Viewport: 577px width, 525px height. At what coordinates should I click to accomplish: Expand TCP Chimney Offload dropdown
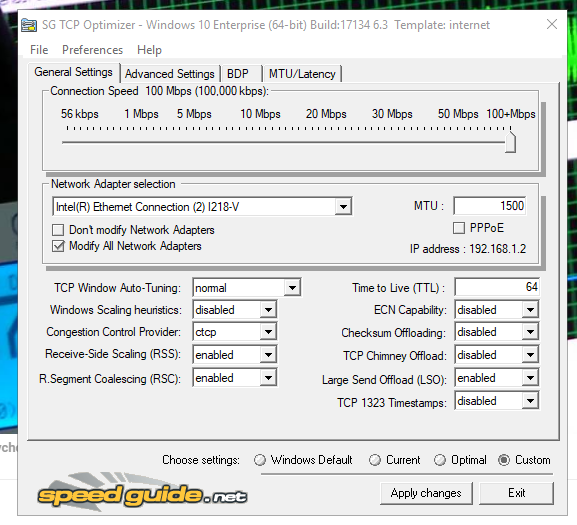point(530,355)
